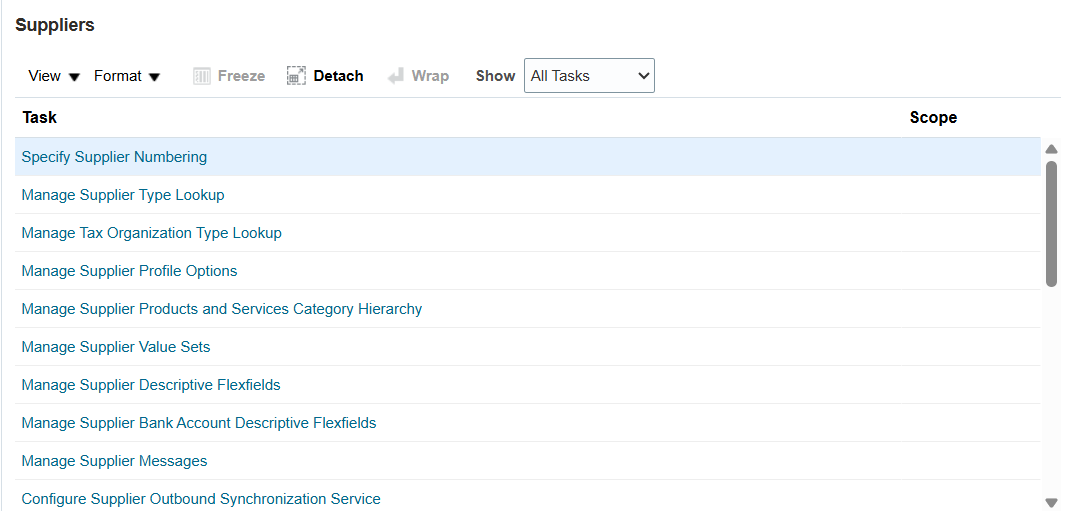Viewport: 1067px width, 511px height.
Task: Click the Detach table icon
Action: tap(296, 76)
